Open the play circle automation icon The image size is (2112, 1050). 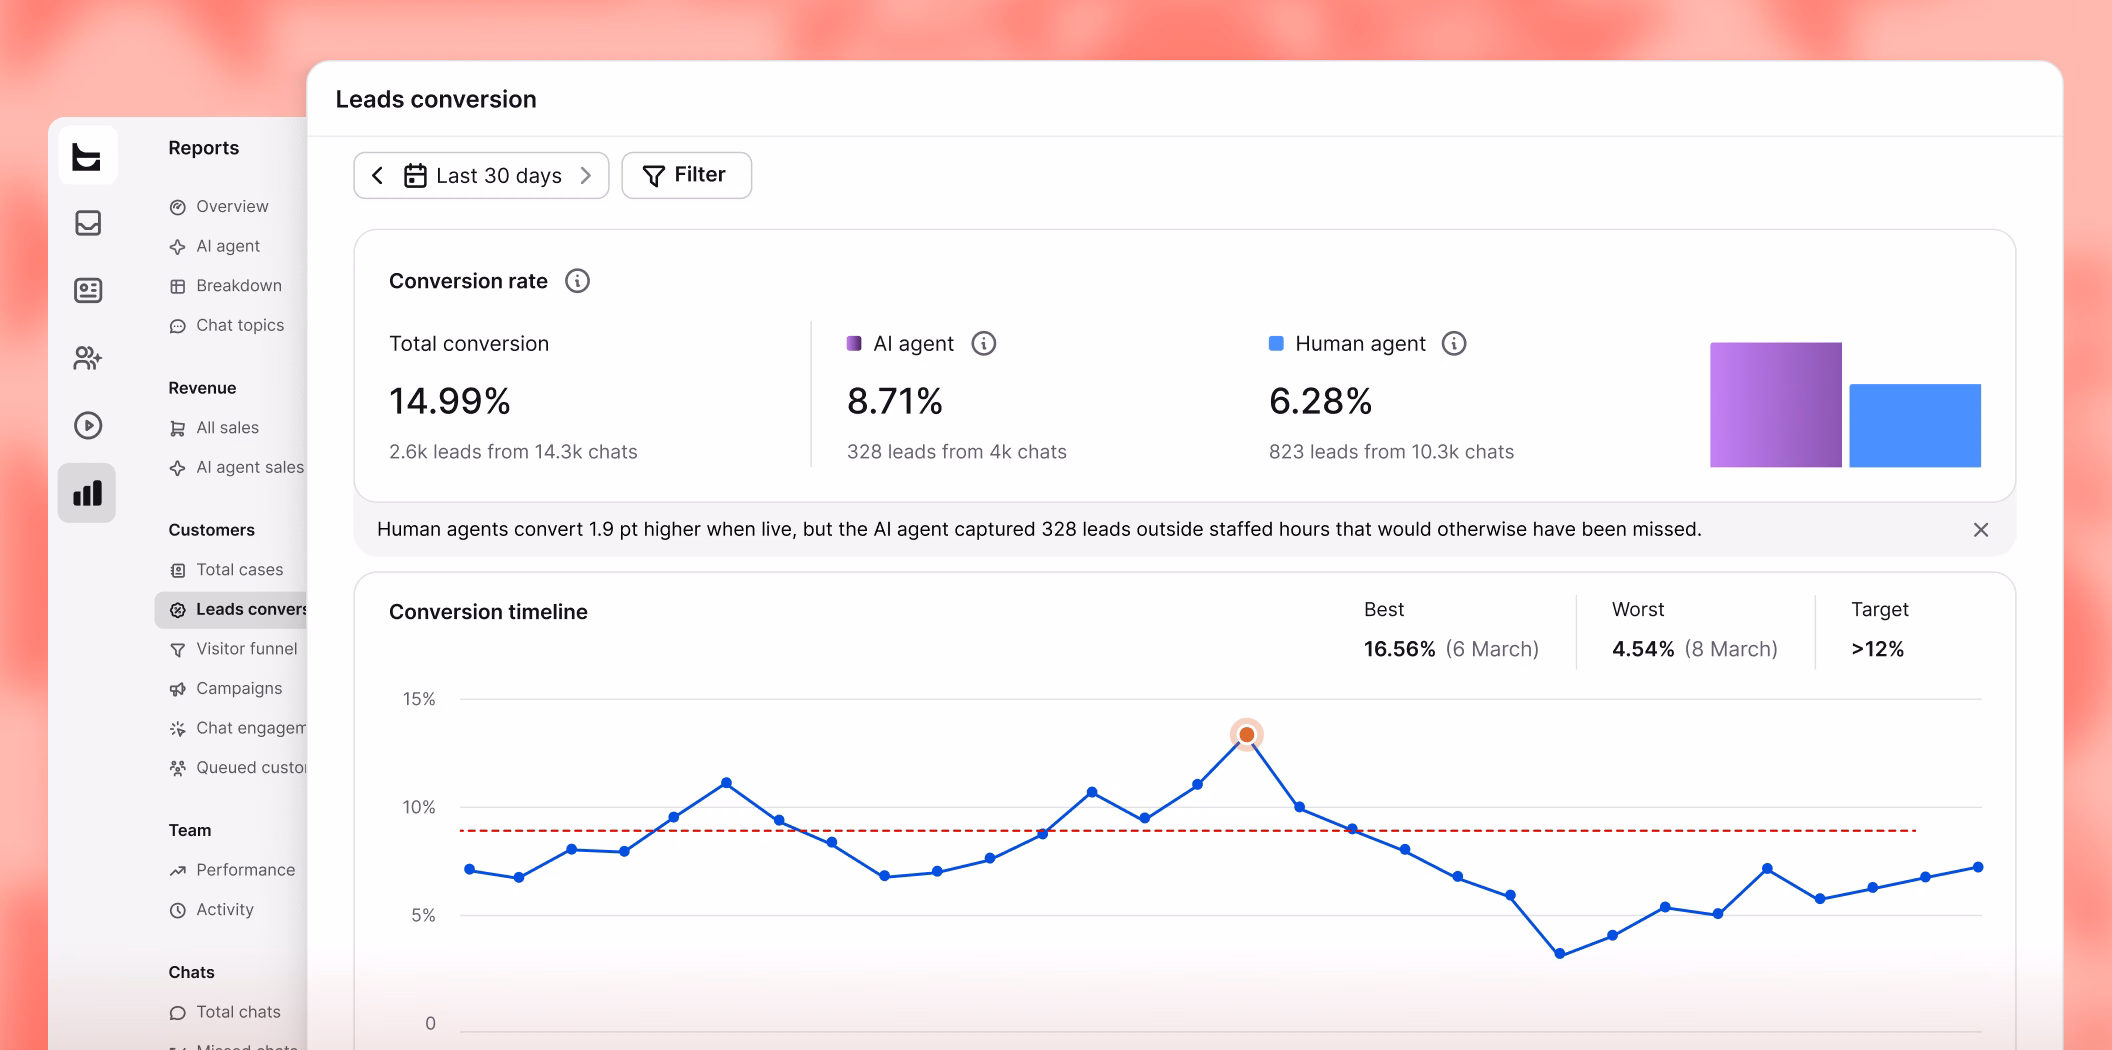(88, 426)
